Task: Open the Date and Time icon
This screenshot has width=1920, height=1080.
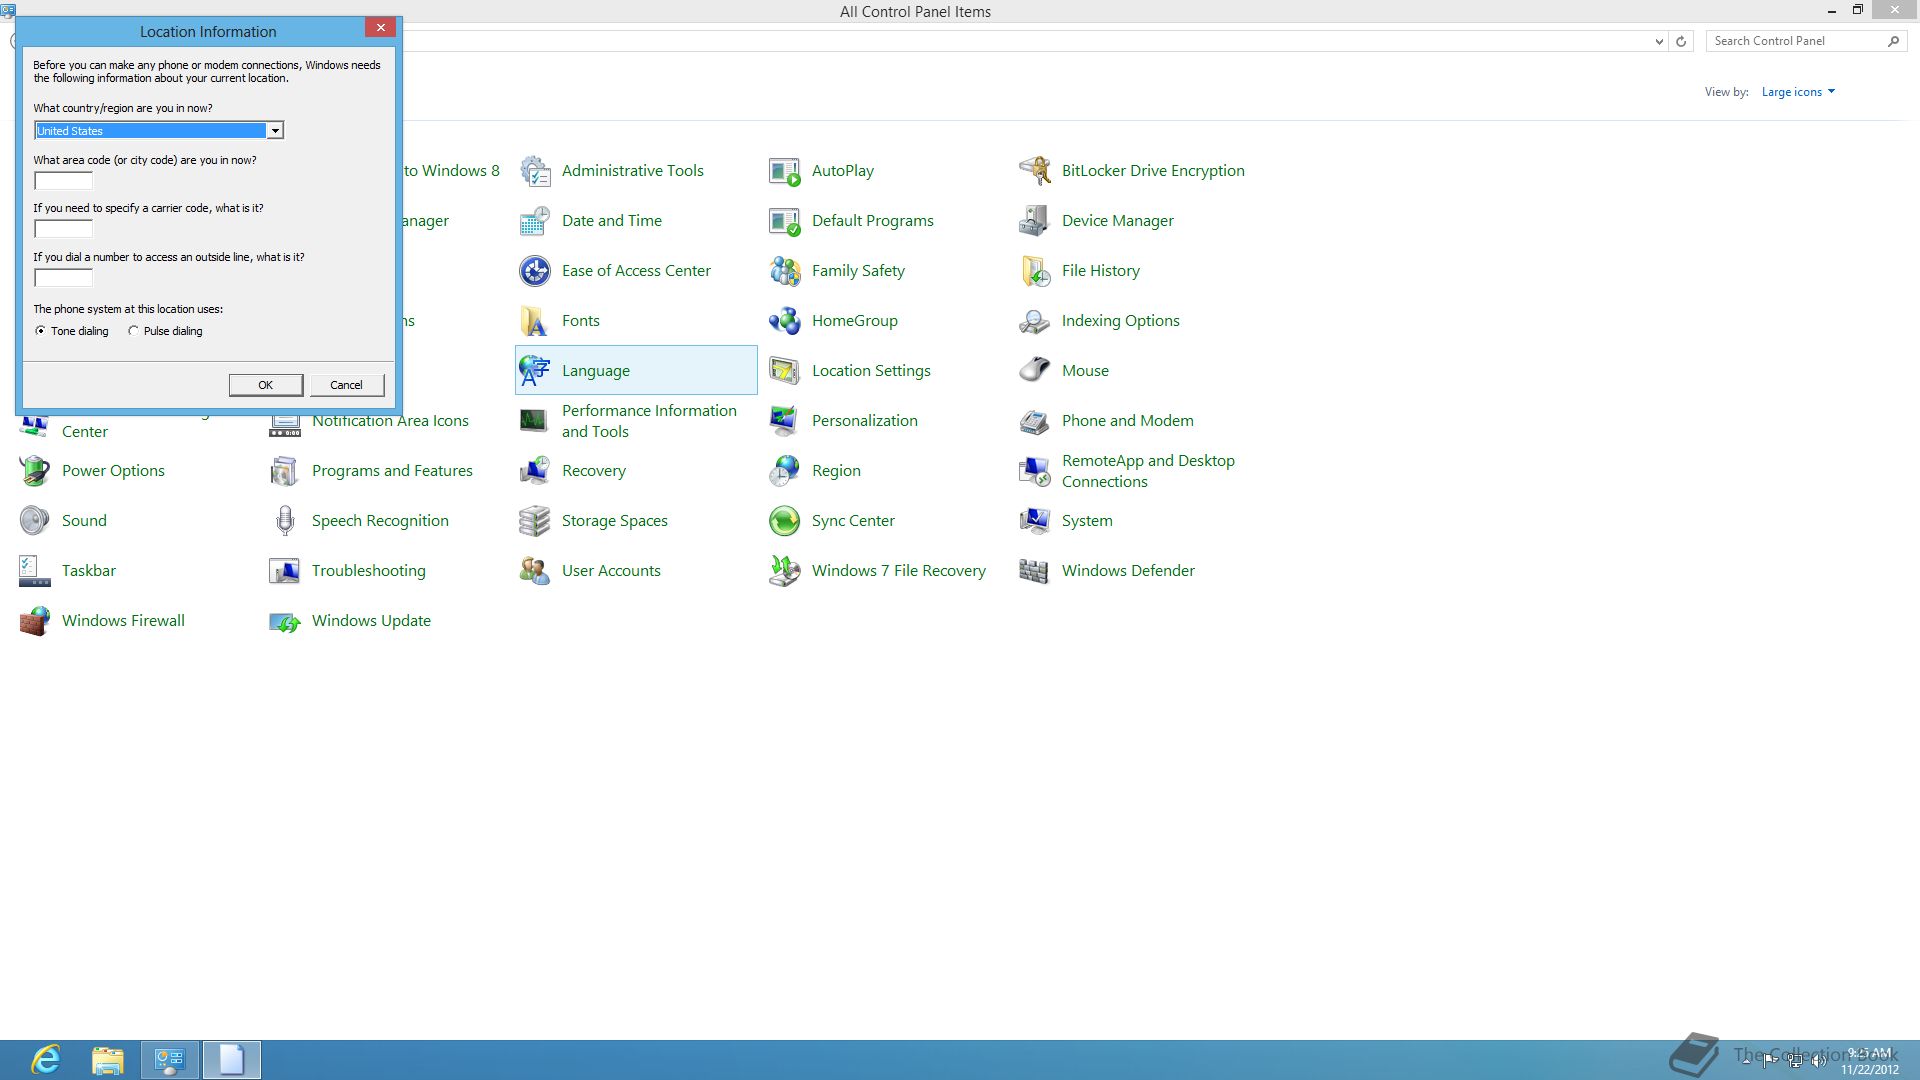Action: point(535,221)
